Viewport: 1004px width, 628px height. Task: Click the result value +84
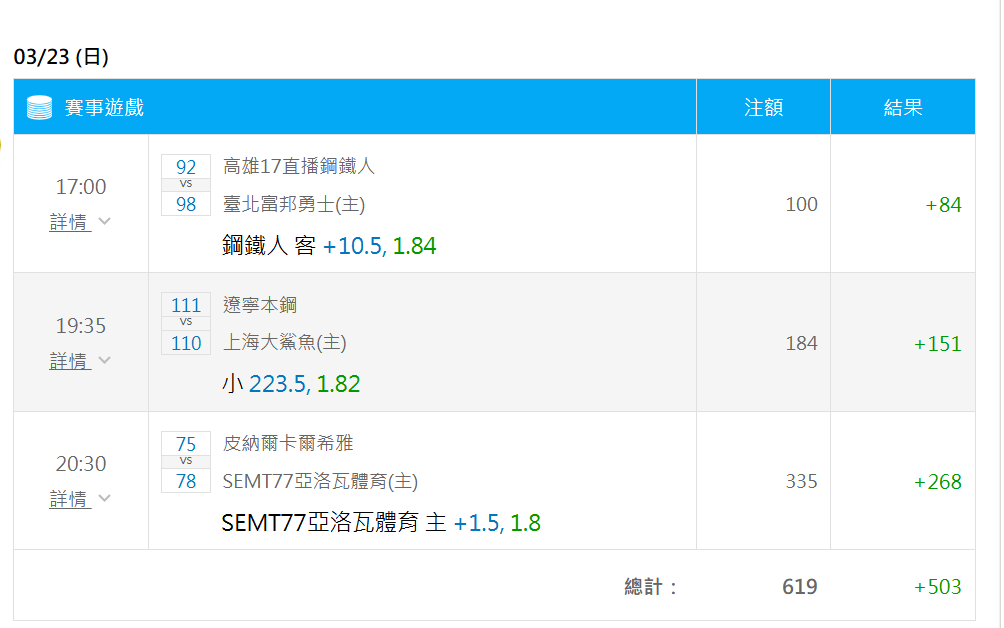943,205
